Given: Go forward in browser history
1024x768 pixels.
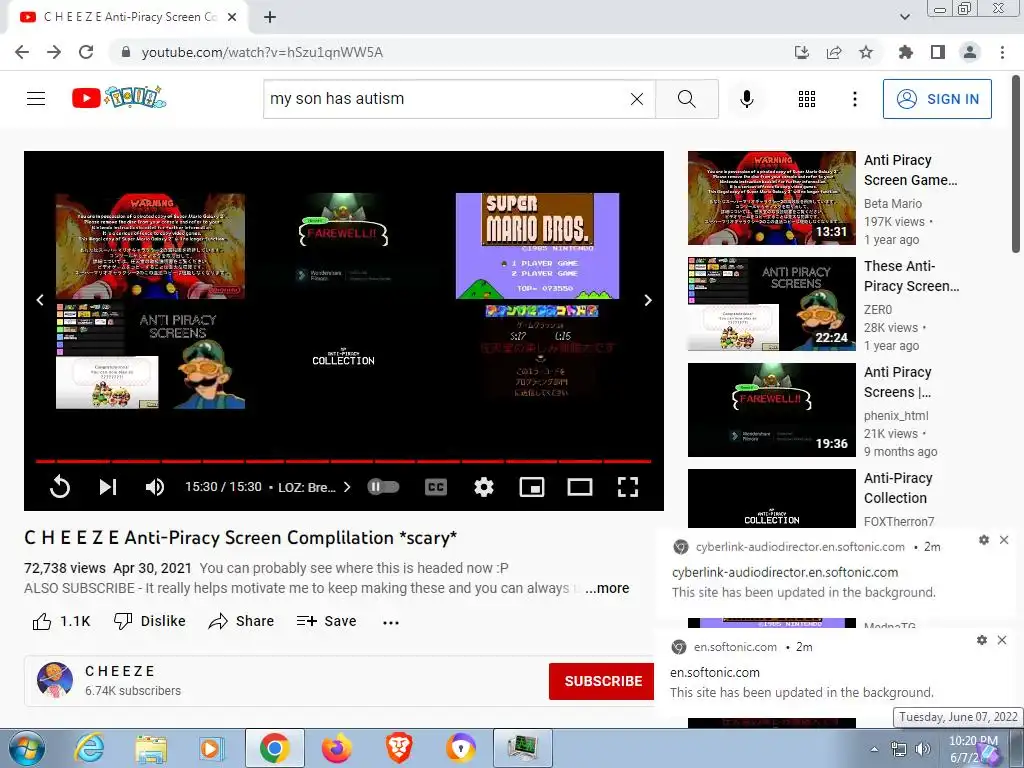Looking at the screenshot, I should click(54, 52).
